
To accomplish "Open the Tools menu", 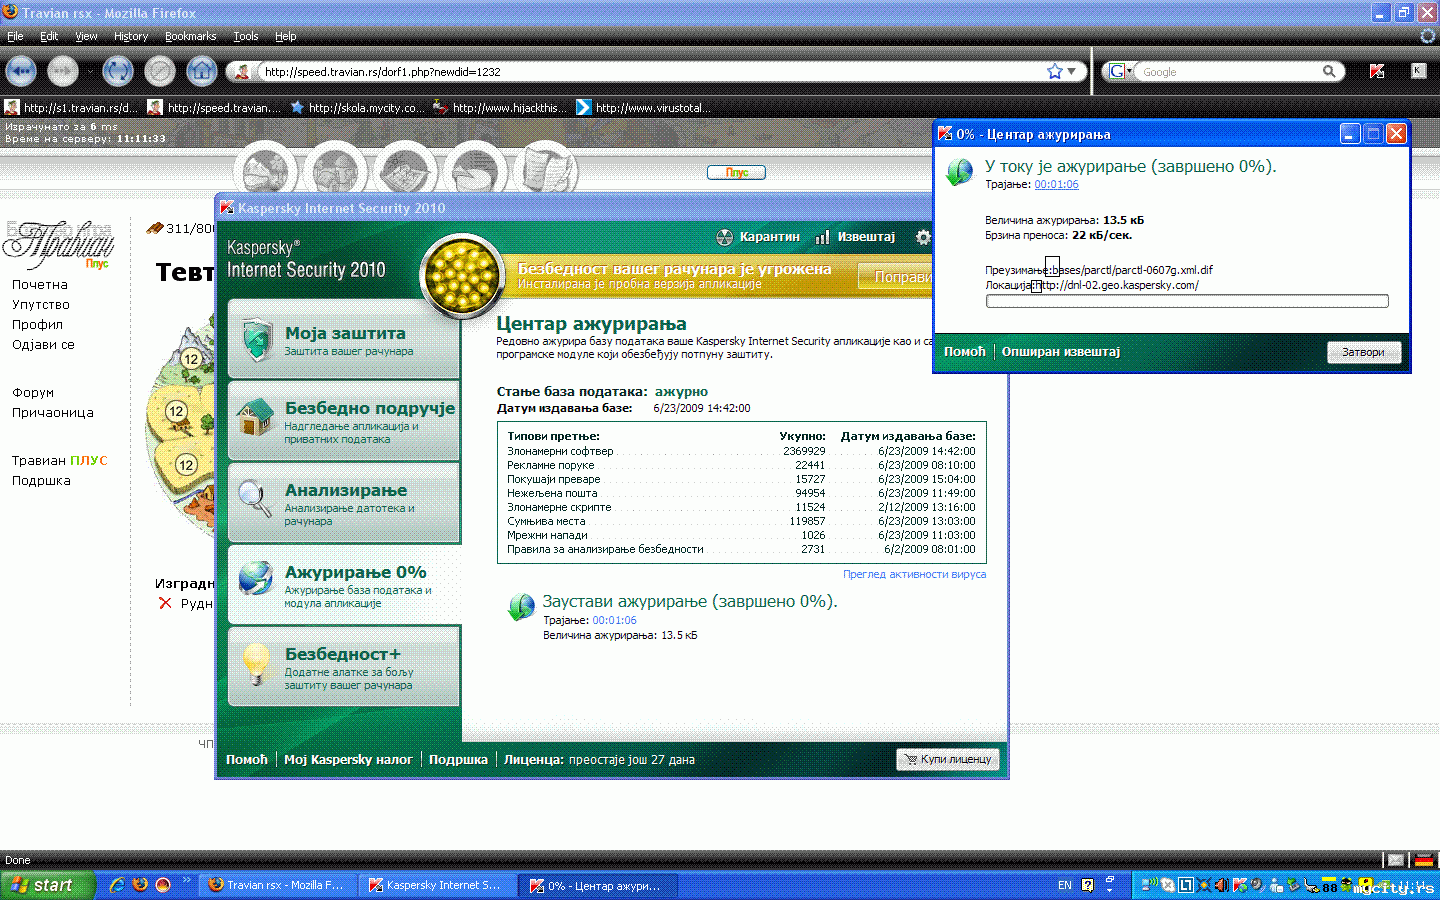I will click(x=246, y=36).
